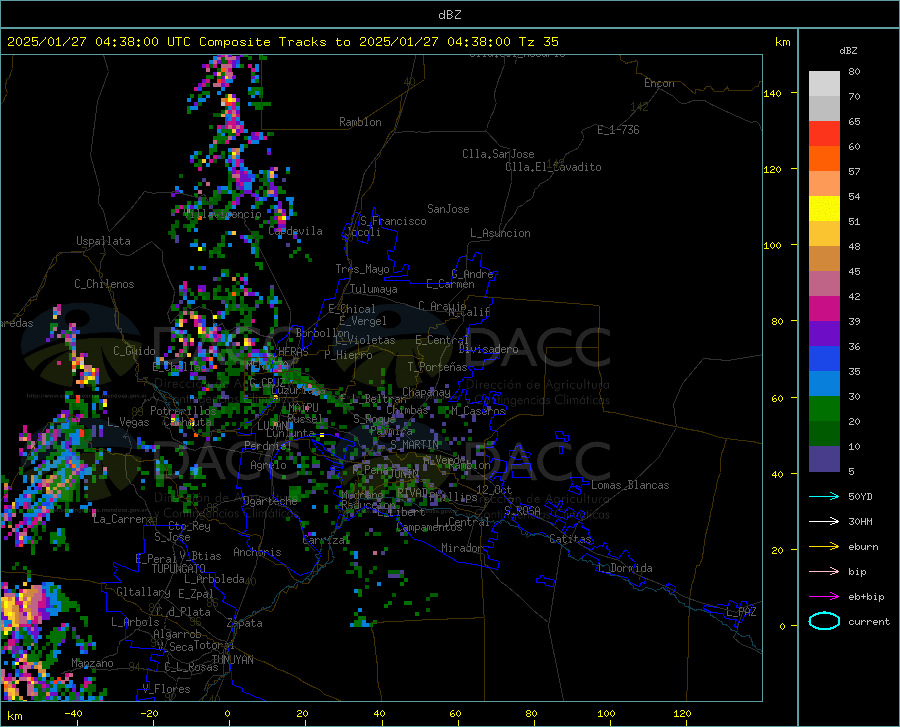
Task: Click the legend label 'eb+bip'
Action: click(x=866, y=597)
